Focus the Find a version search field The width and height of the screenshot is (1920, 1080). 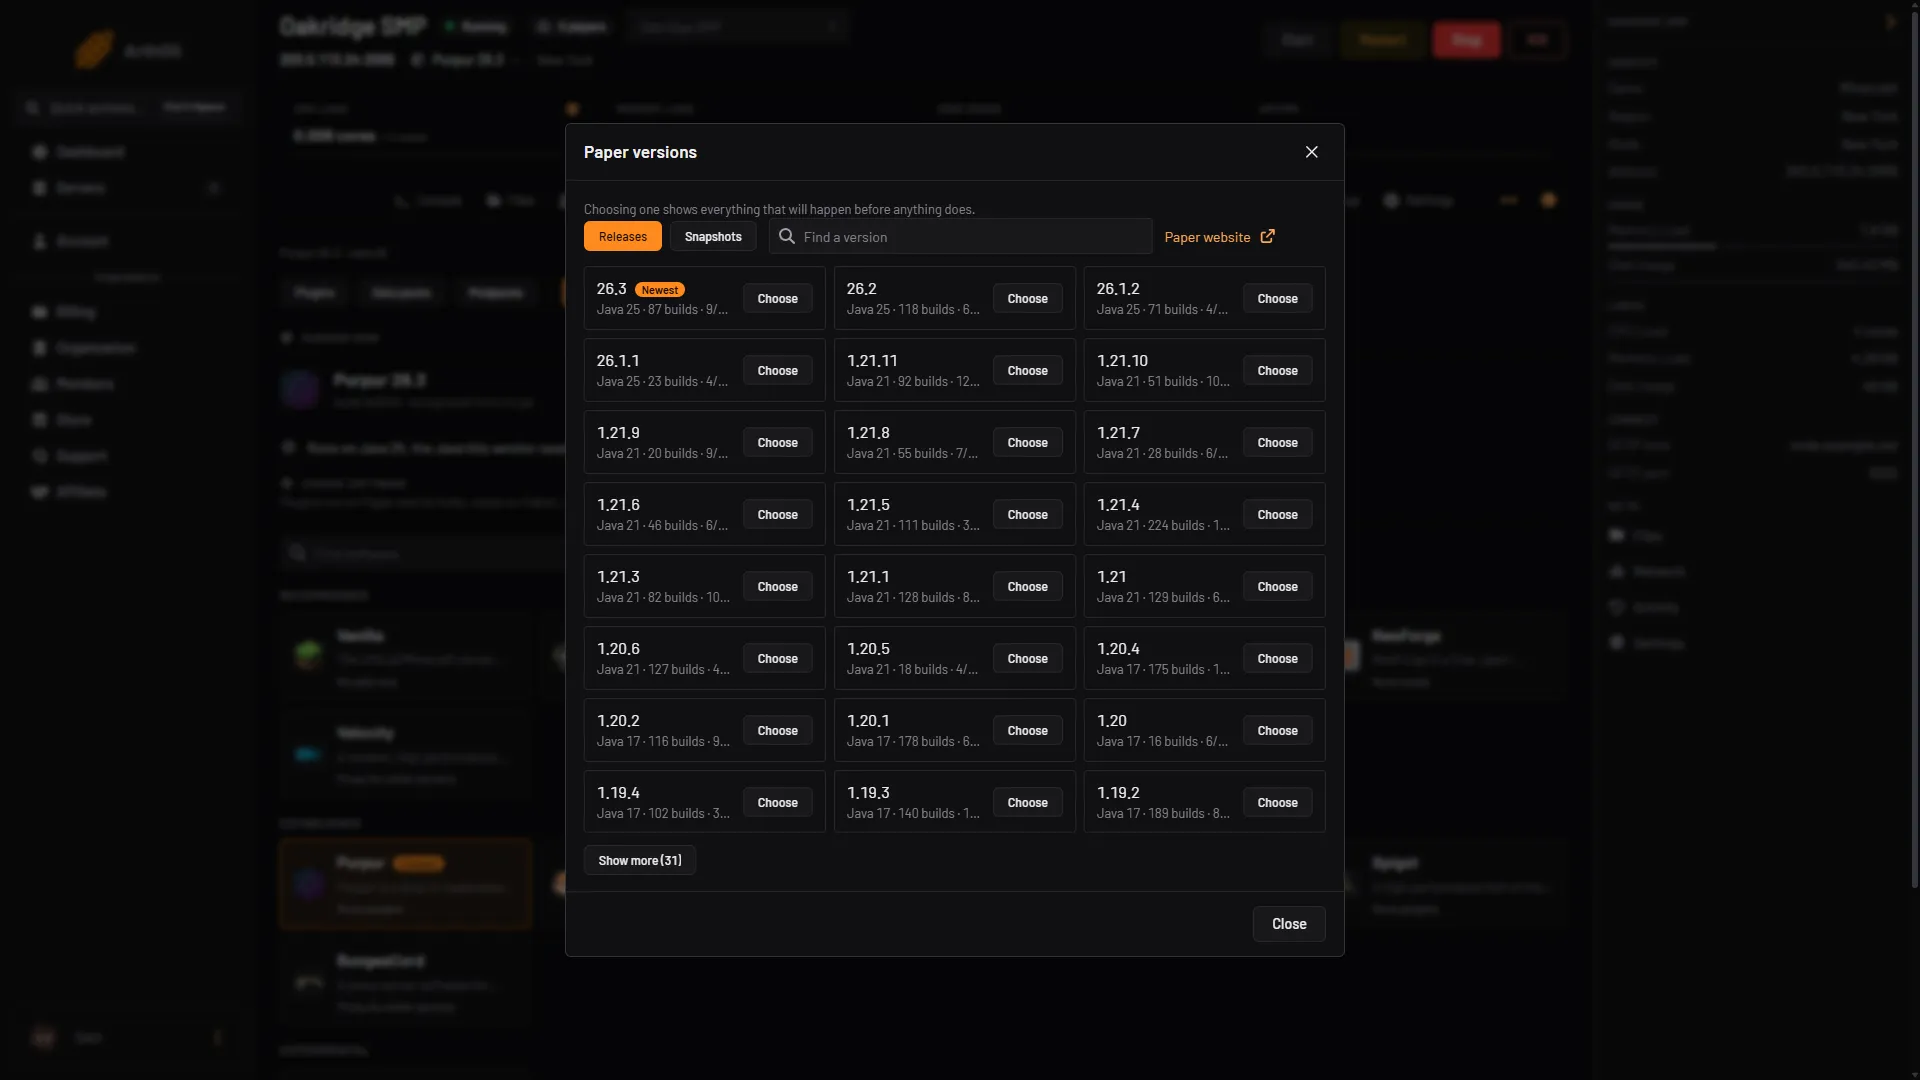tap(961, 237)
